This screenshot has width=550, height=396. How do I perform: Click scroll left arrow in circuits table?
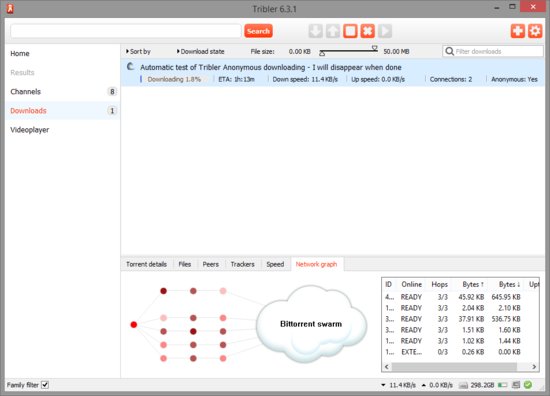[387, 367]
